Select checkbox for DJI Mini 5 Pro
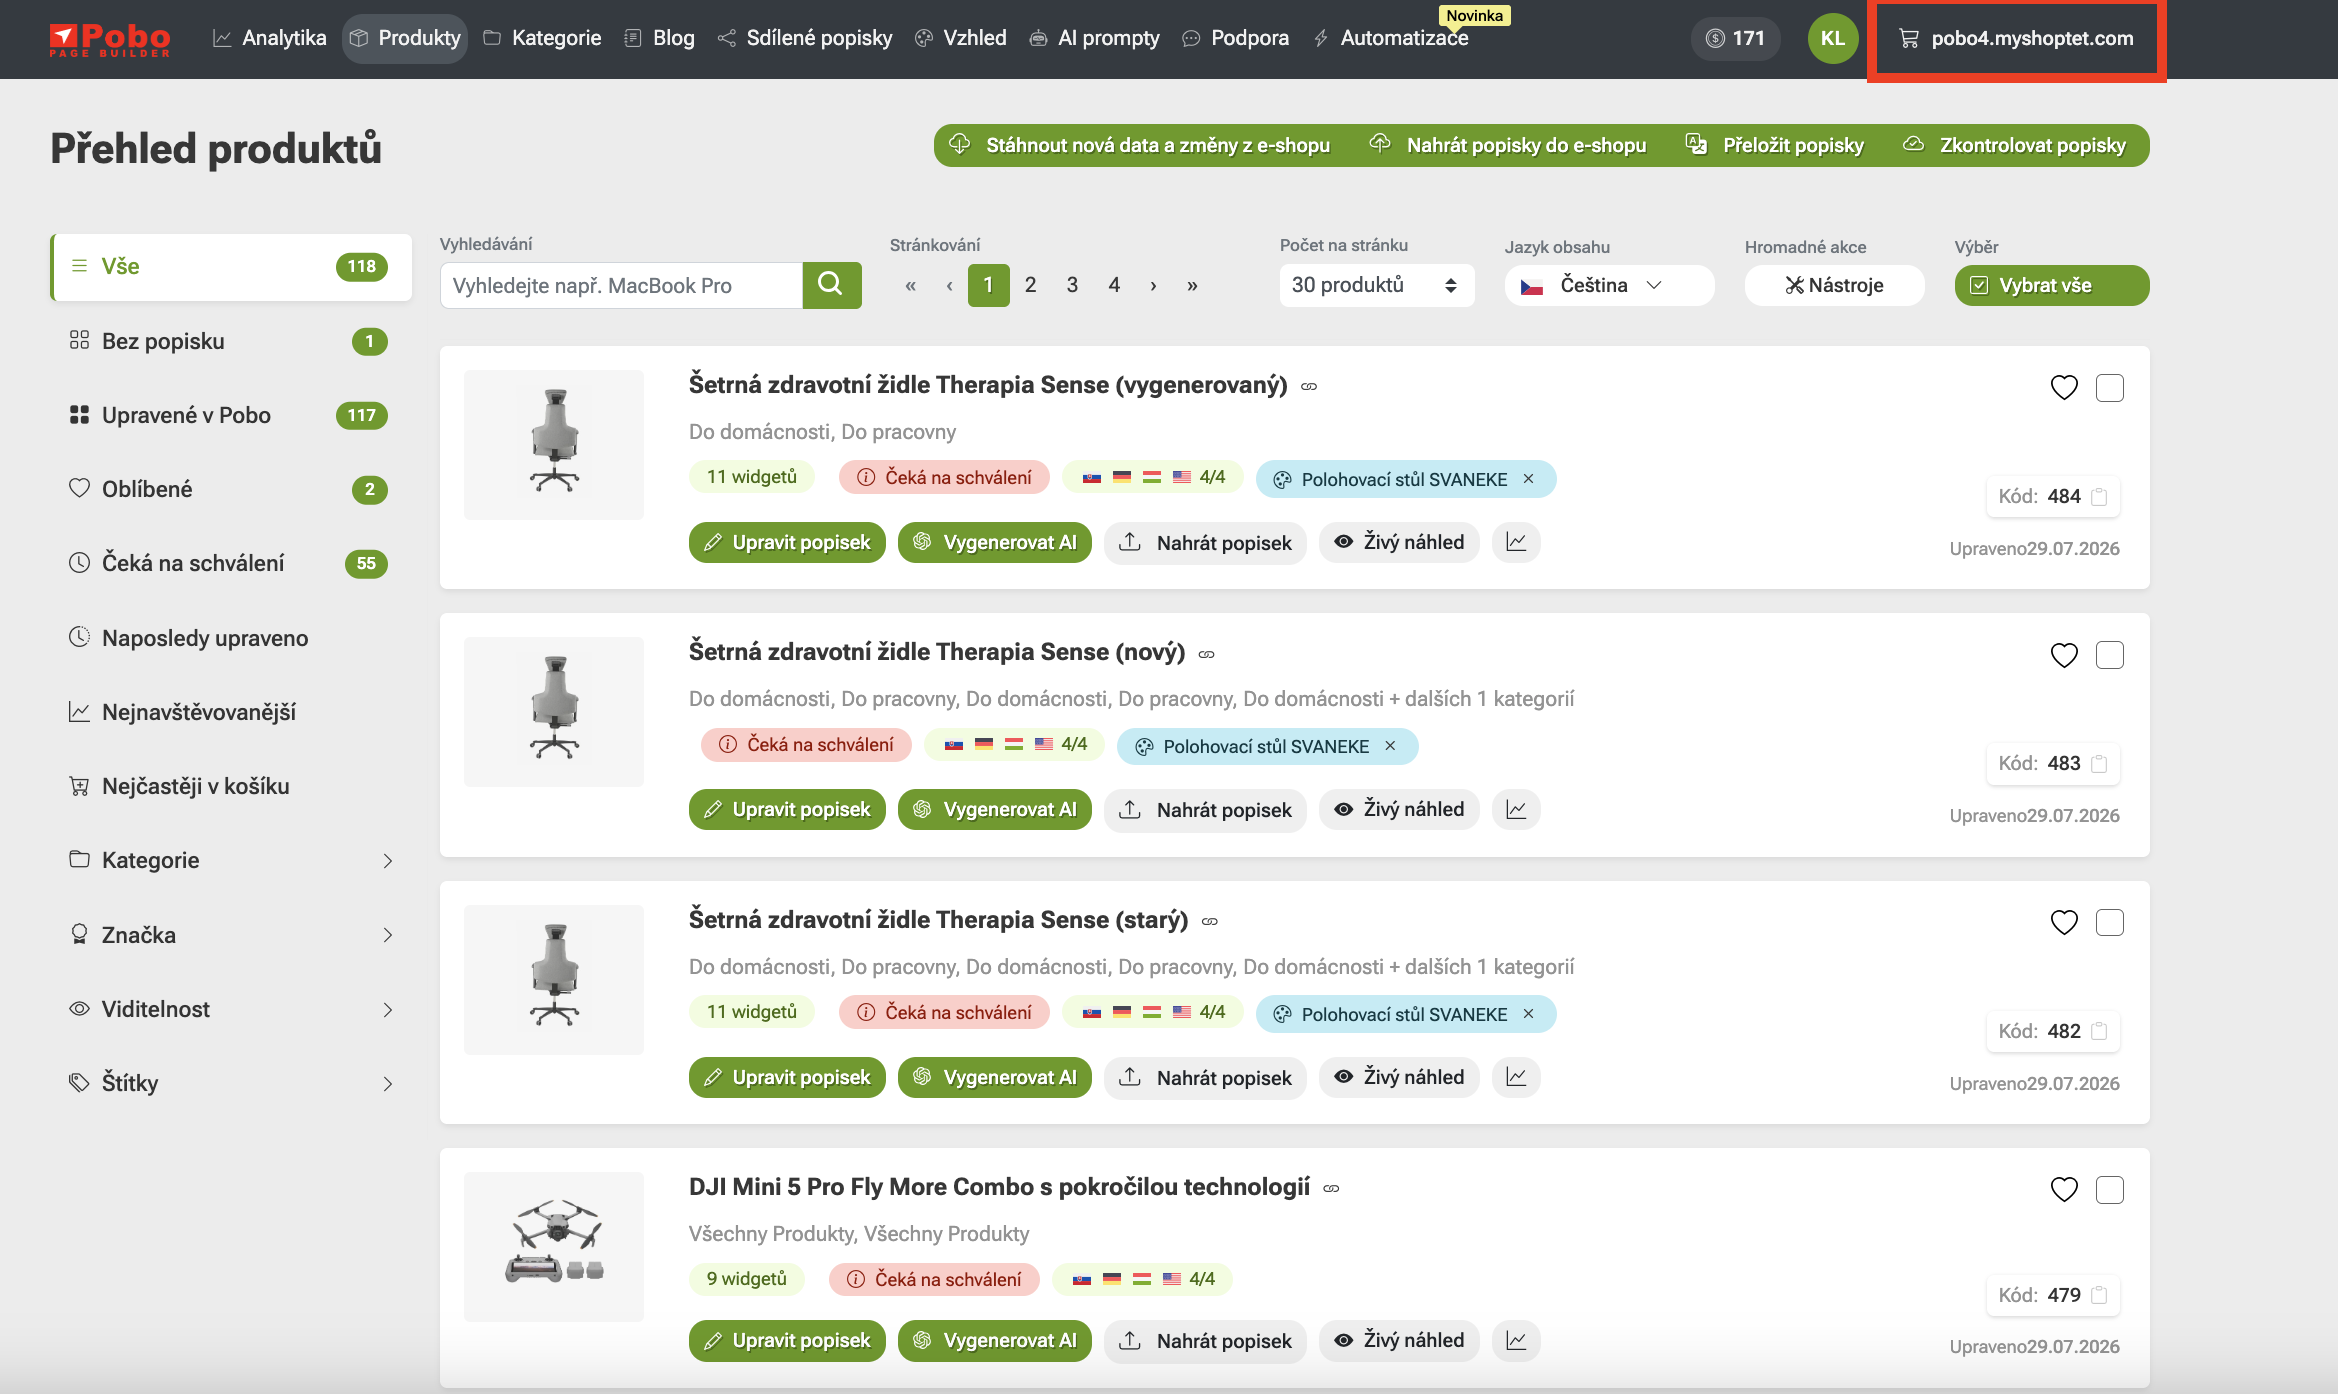This screenshot has width=2338, height=1394. (x=2110, y=1189)
